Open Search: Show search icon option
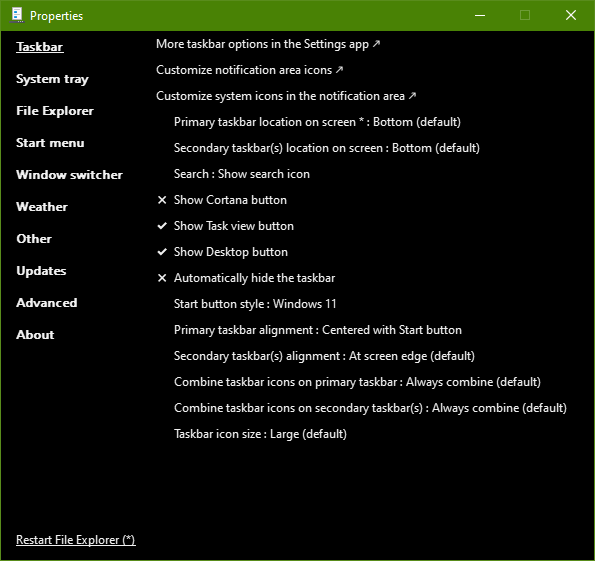 [242, 174]
